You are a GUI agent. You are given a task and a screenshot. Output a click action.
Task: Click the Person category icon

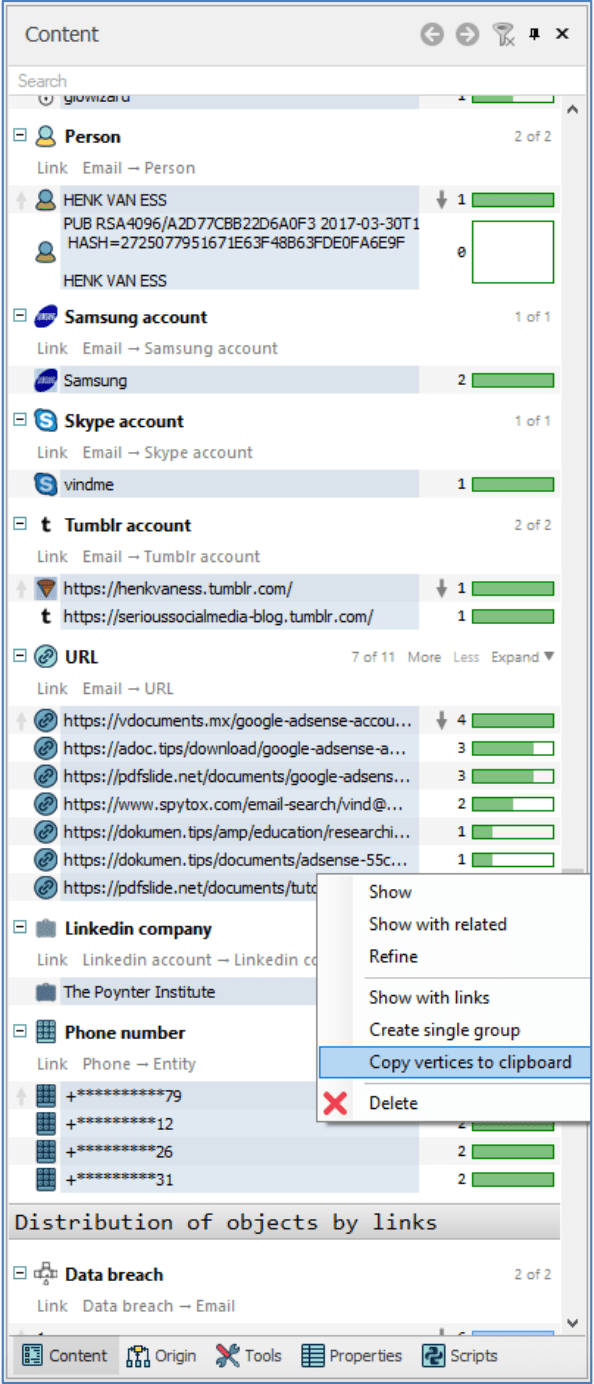coord(45,136)
